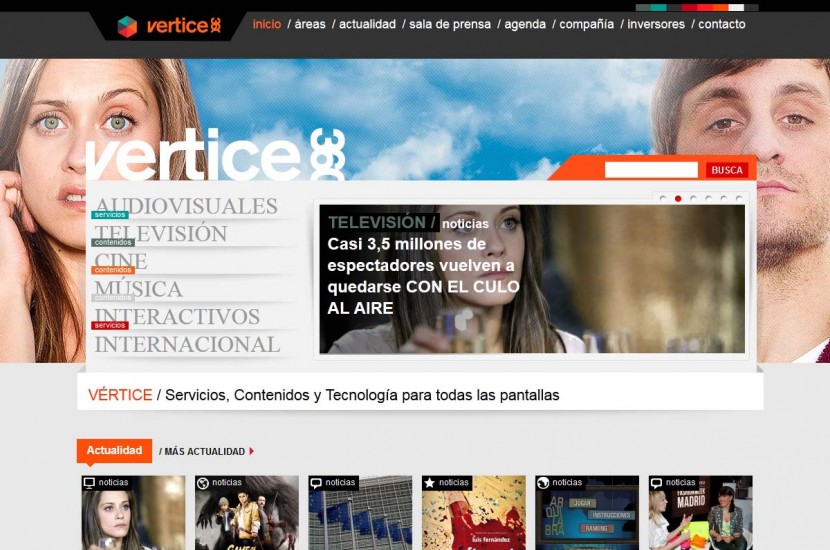Click the speech bubble icon on EU flags card
The image size is (830, 550).
coord(316,483)
